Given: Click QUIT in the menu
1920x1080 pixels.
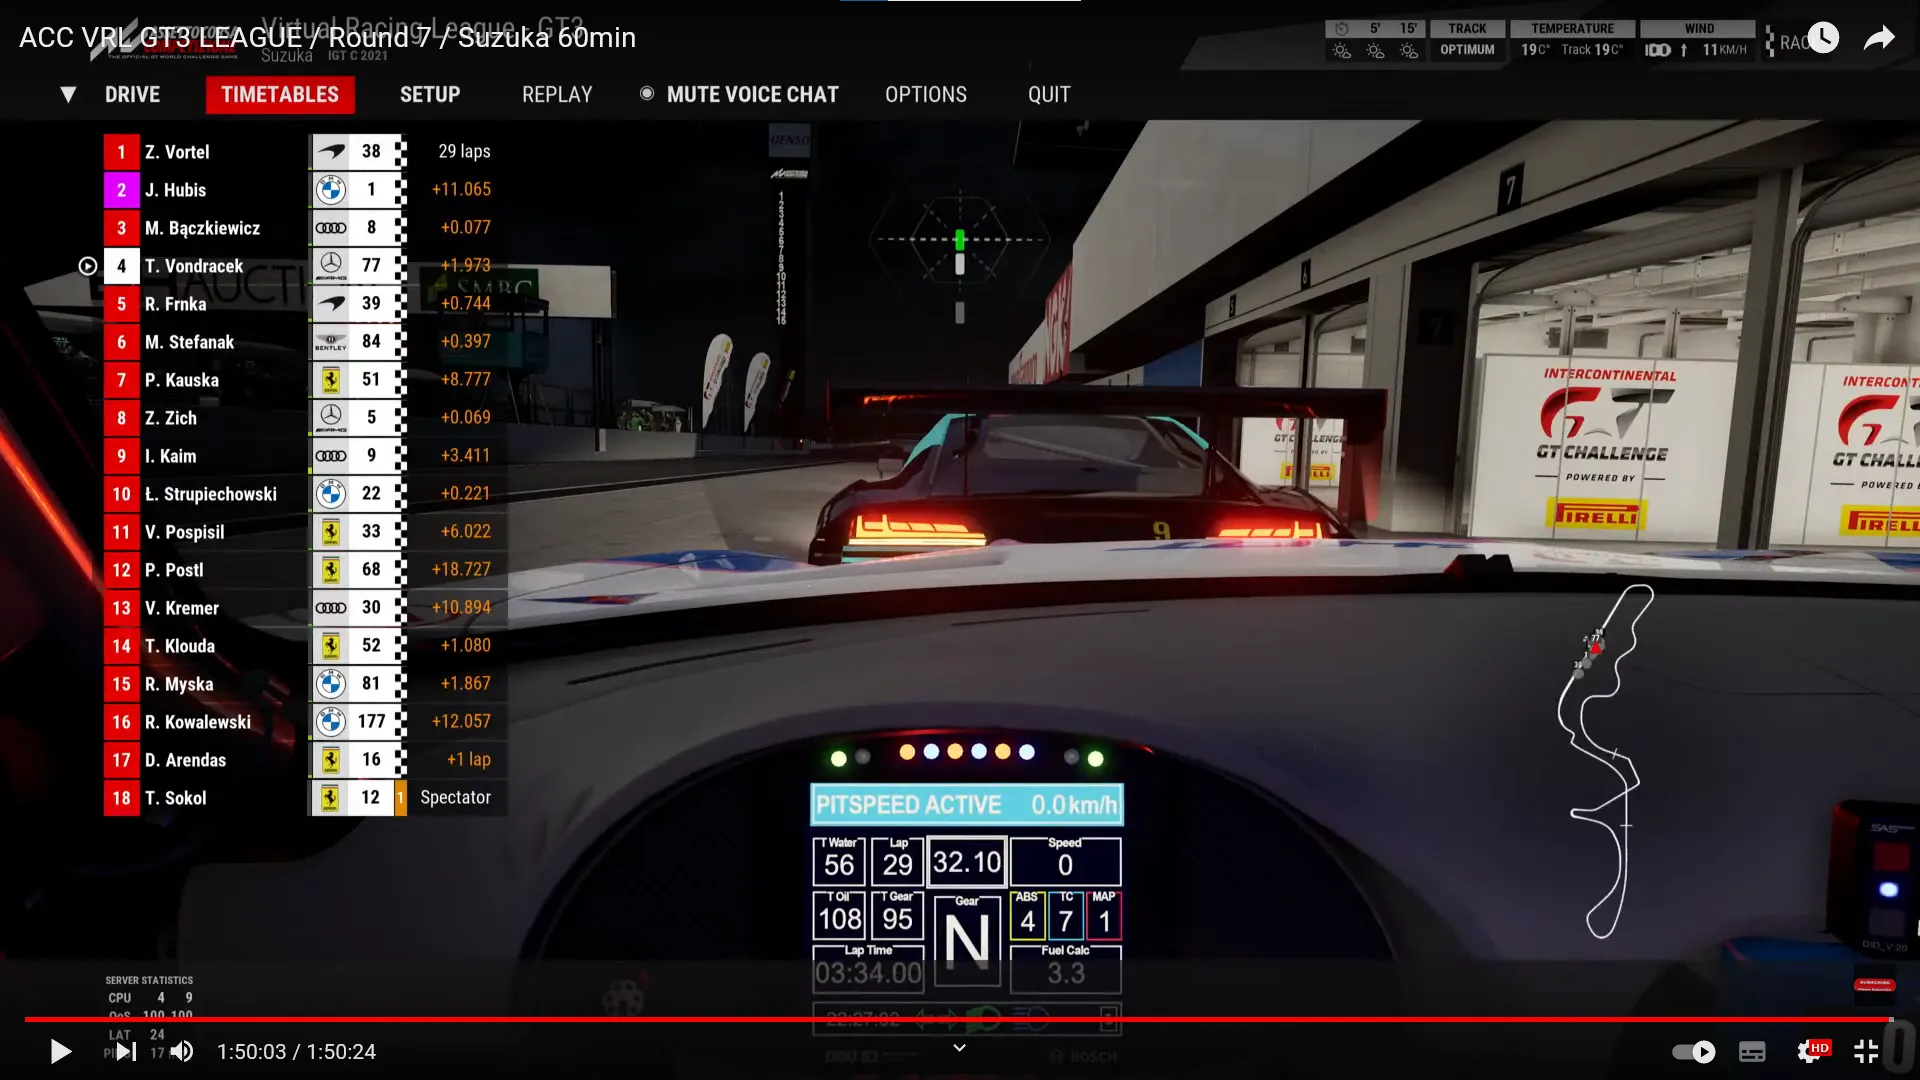Looking at the screenshot, I should 1049,95.
